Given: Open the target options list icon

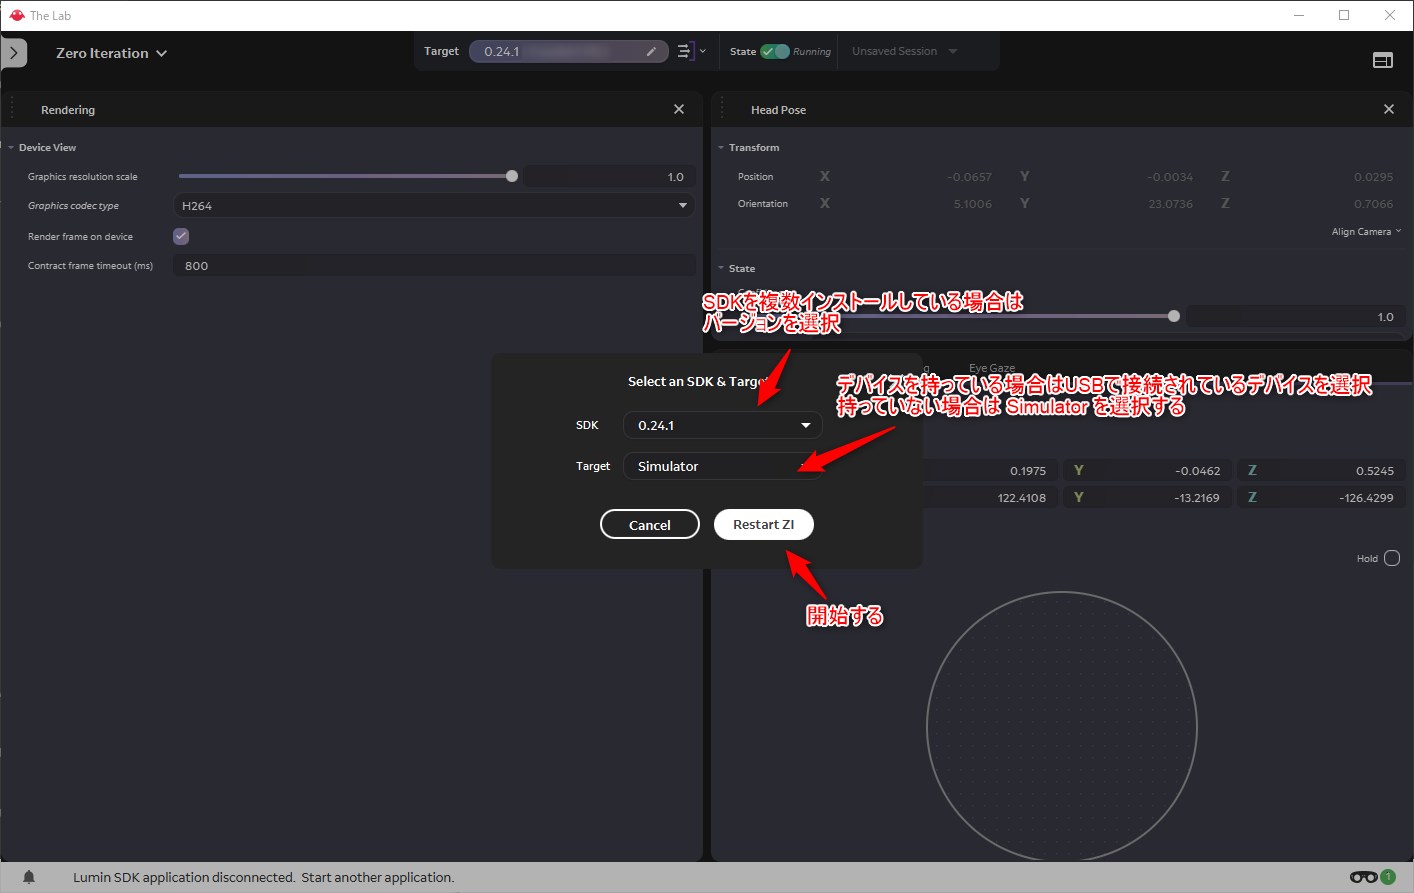Looking at the screenshot, I should [x=691, y=51].
